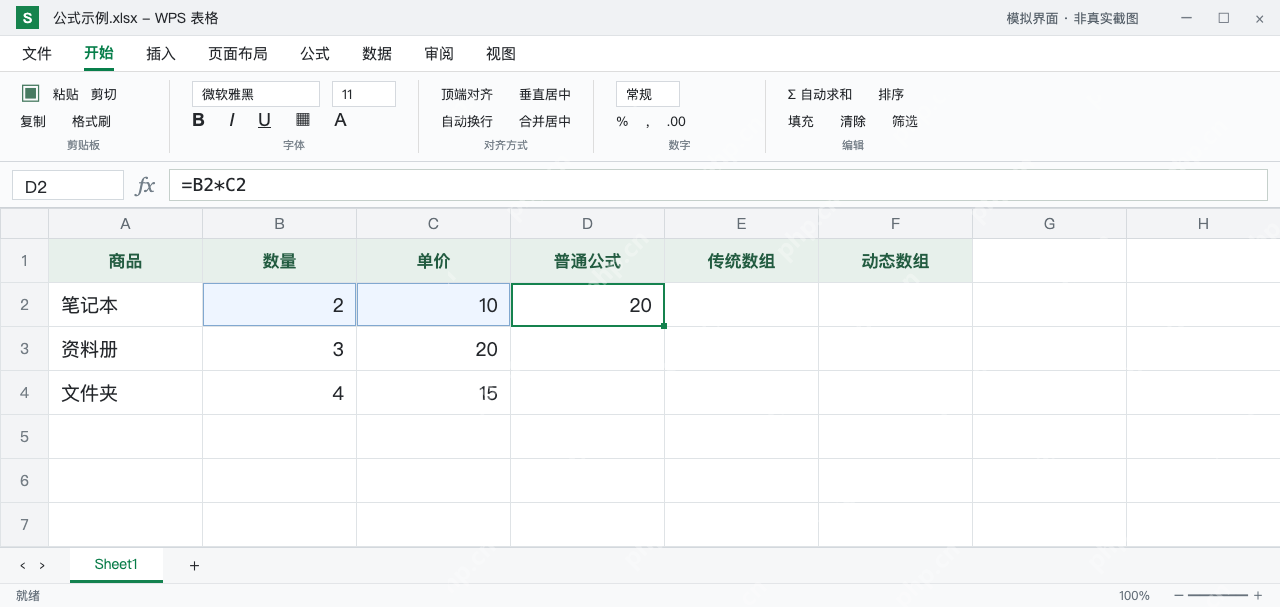Open the cell borders grid icon
Image resolution: width=1280 pixels, height=608 pixels.
(303, 120)
